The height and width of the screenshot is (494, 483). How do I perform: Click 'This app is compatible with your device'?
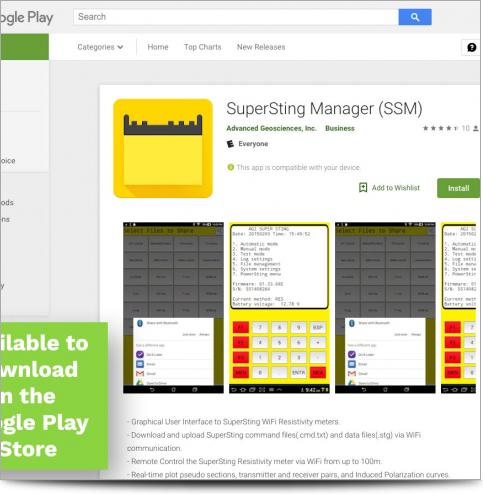[298, 168]
